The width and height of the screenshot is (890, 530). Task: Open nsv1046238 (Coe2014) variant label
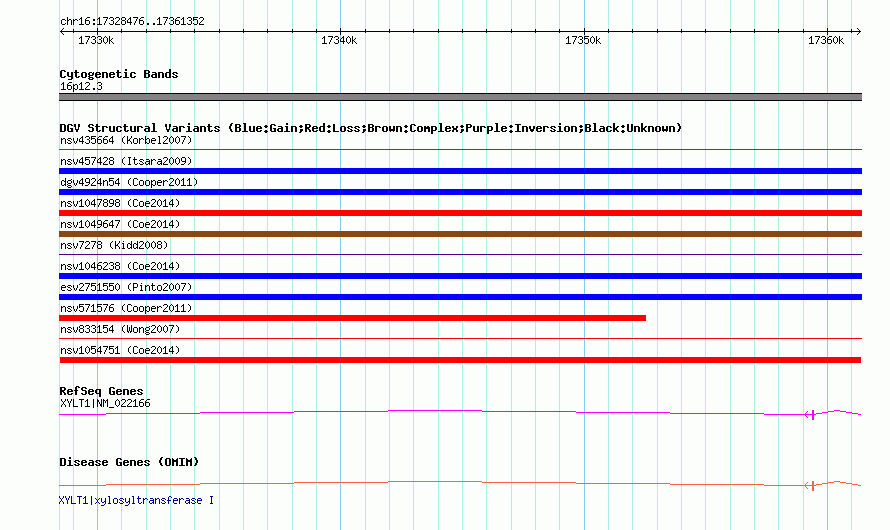tap(120, 266)
